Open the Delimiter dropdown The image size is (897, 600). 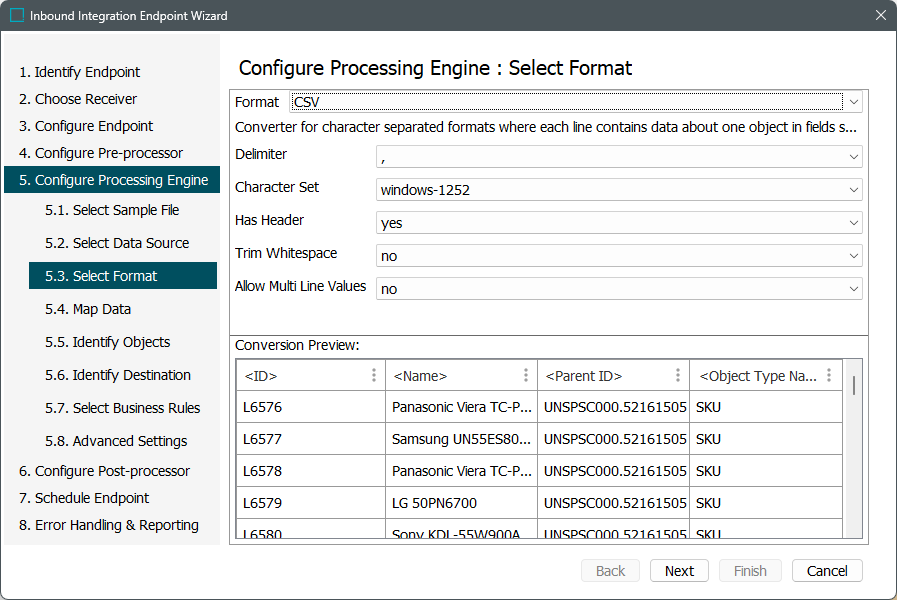pos(853,157)
